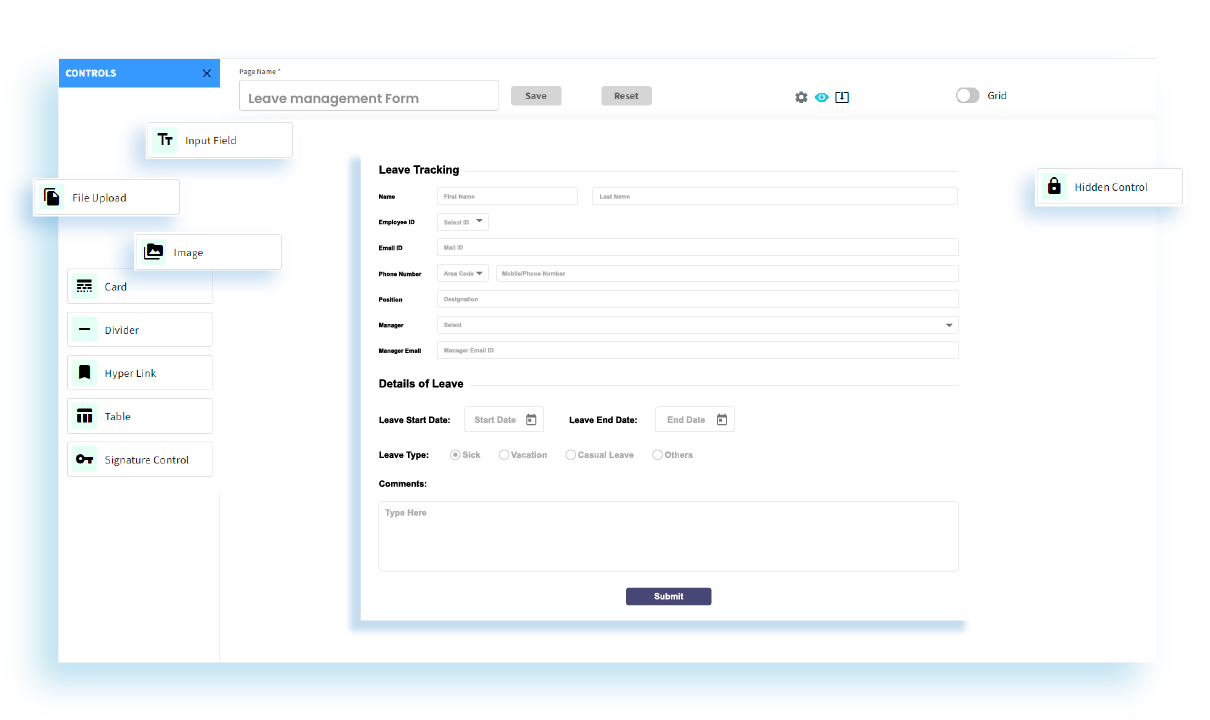Screen dimensions: 1210x720
Task: Select the Image control
Action: click(207, 251)
